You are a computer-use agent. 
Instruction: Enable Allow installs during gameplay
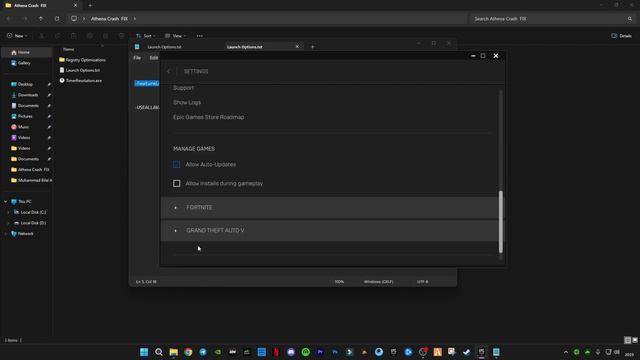(x=177, y=184)
